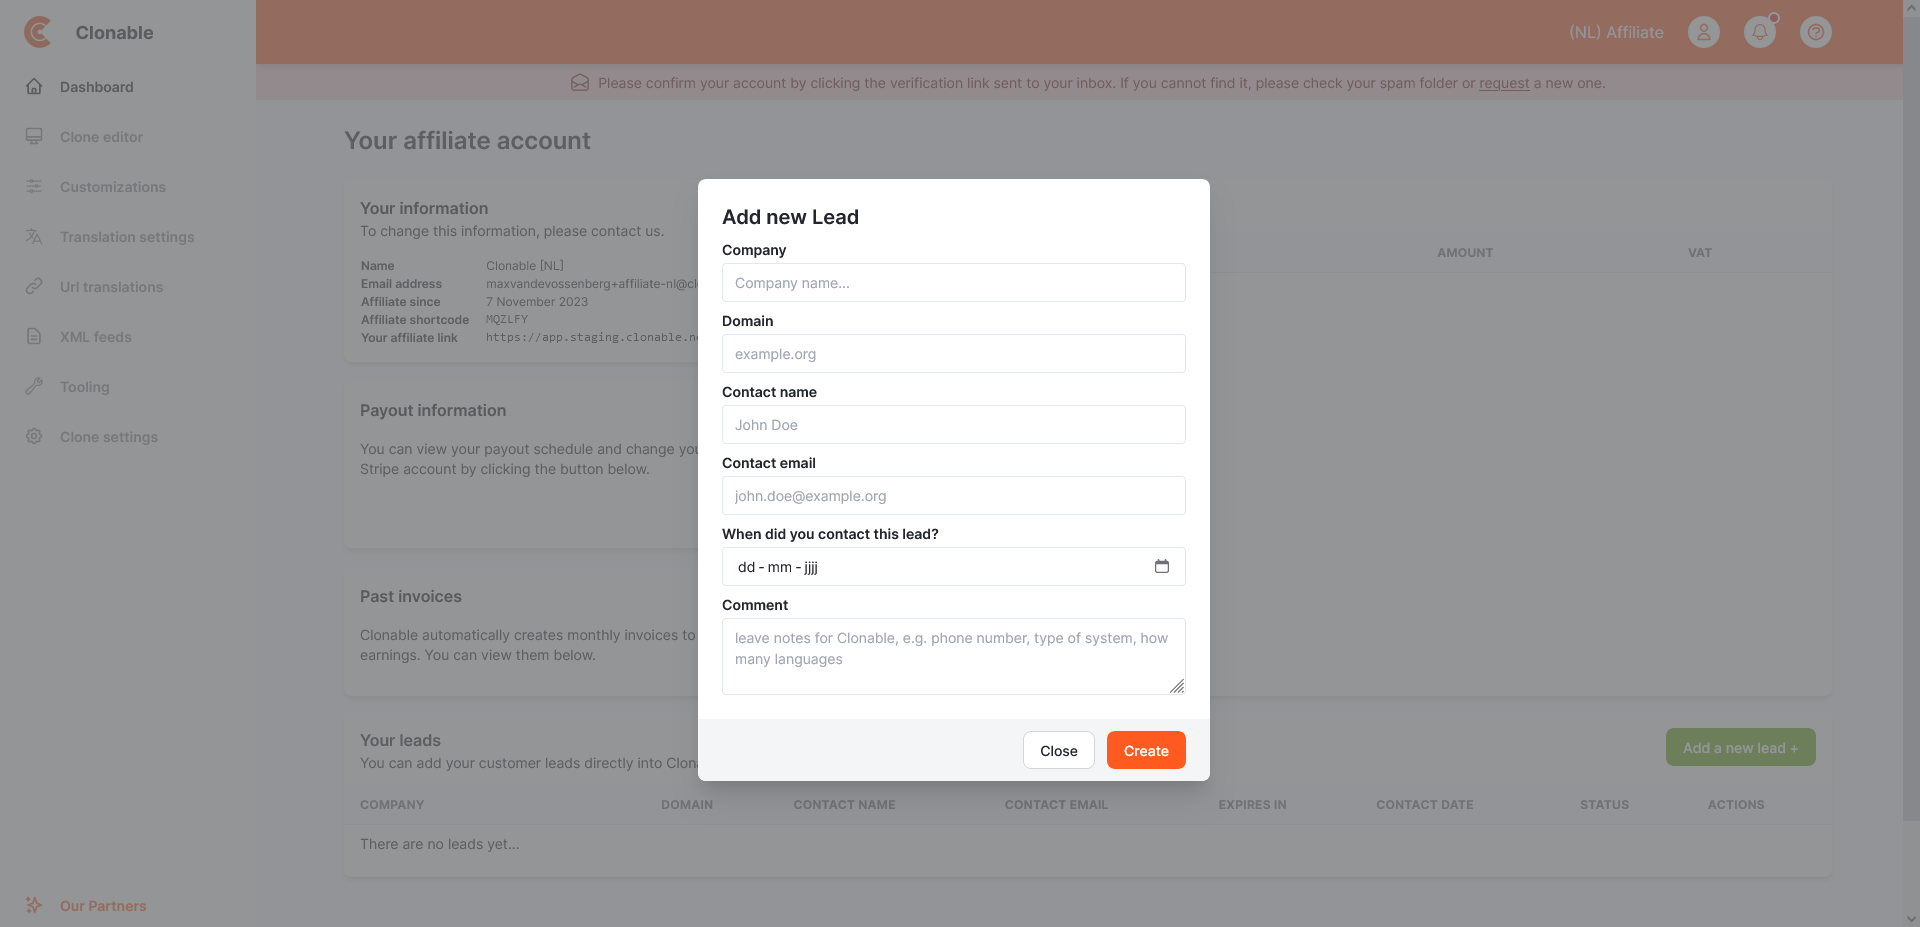Open the contact date calendar picker
Viewport: 1920px width, 927px height.
click(x=1162, y=566)
